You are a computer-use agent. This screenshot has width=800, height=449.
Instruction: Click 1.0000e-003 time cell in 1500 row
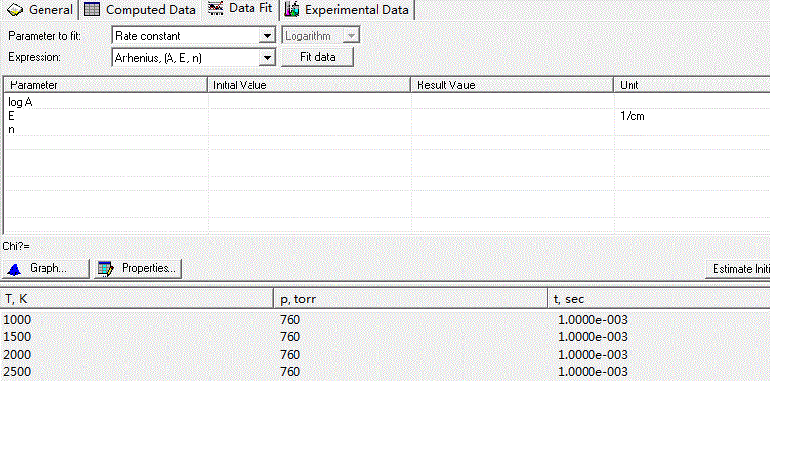[x=593, y=337]
